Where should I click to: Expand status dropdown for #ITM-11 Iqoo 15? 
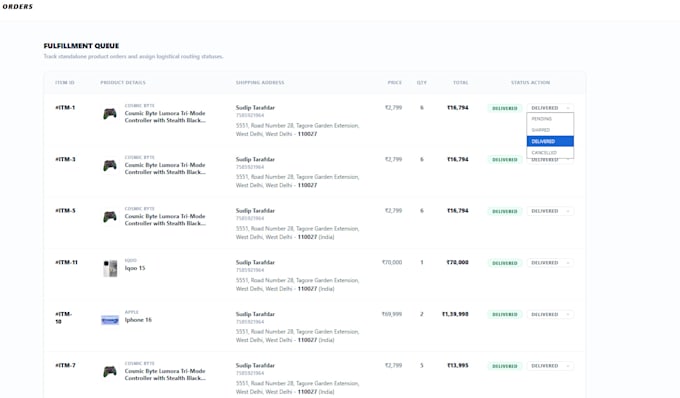point(550,263)
